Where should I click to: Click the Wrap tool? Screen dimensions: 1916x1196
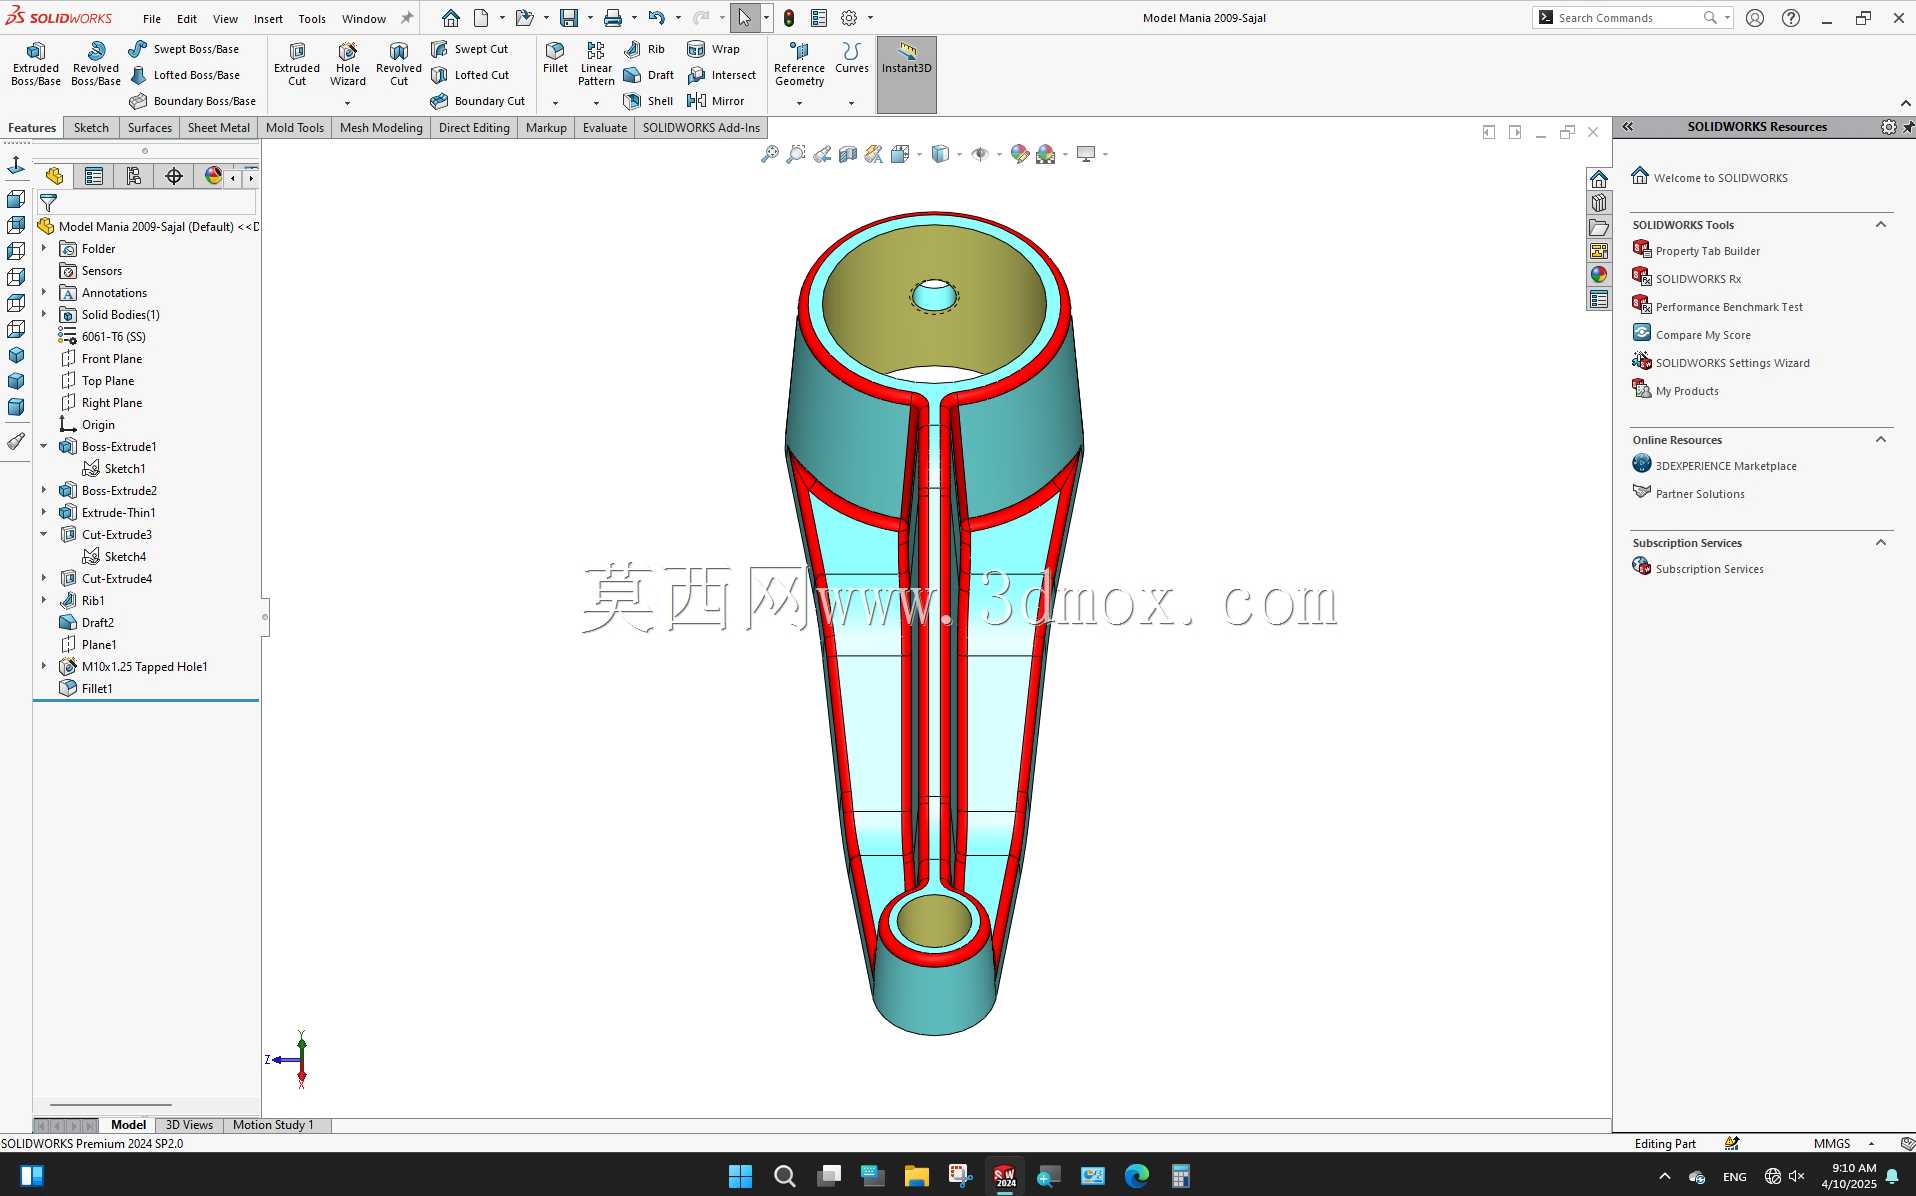(713, 49)
